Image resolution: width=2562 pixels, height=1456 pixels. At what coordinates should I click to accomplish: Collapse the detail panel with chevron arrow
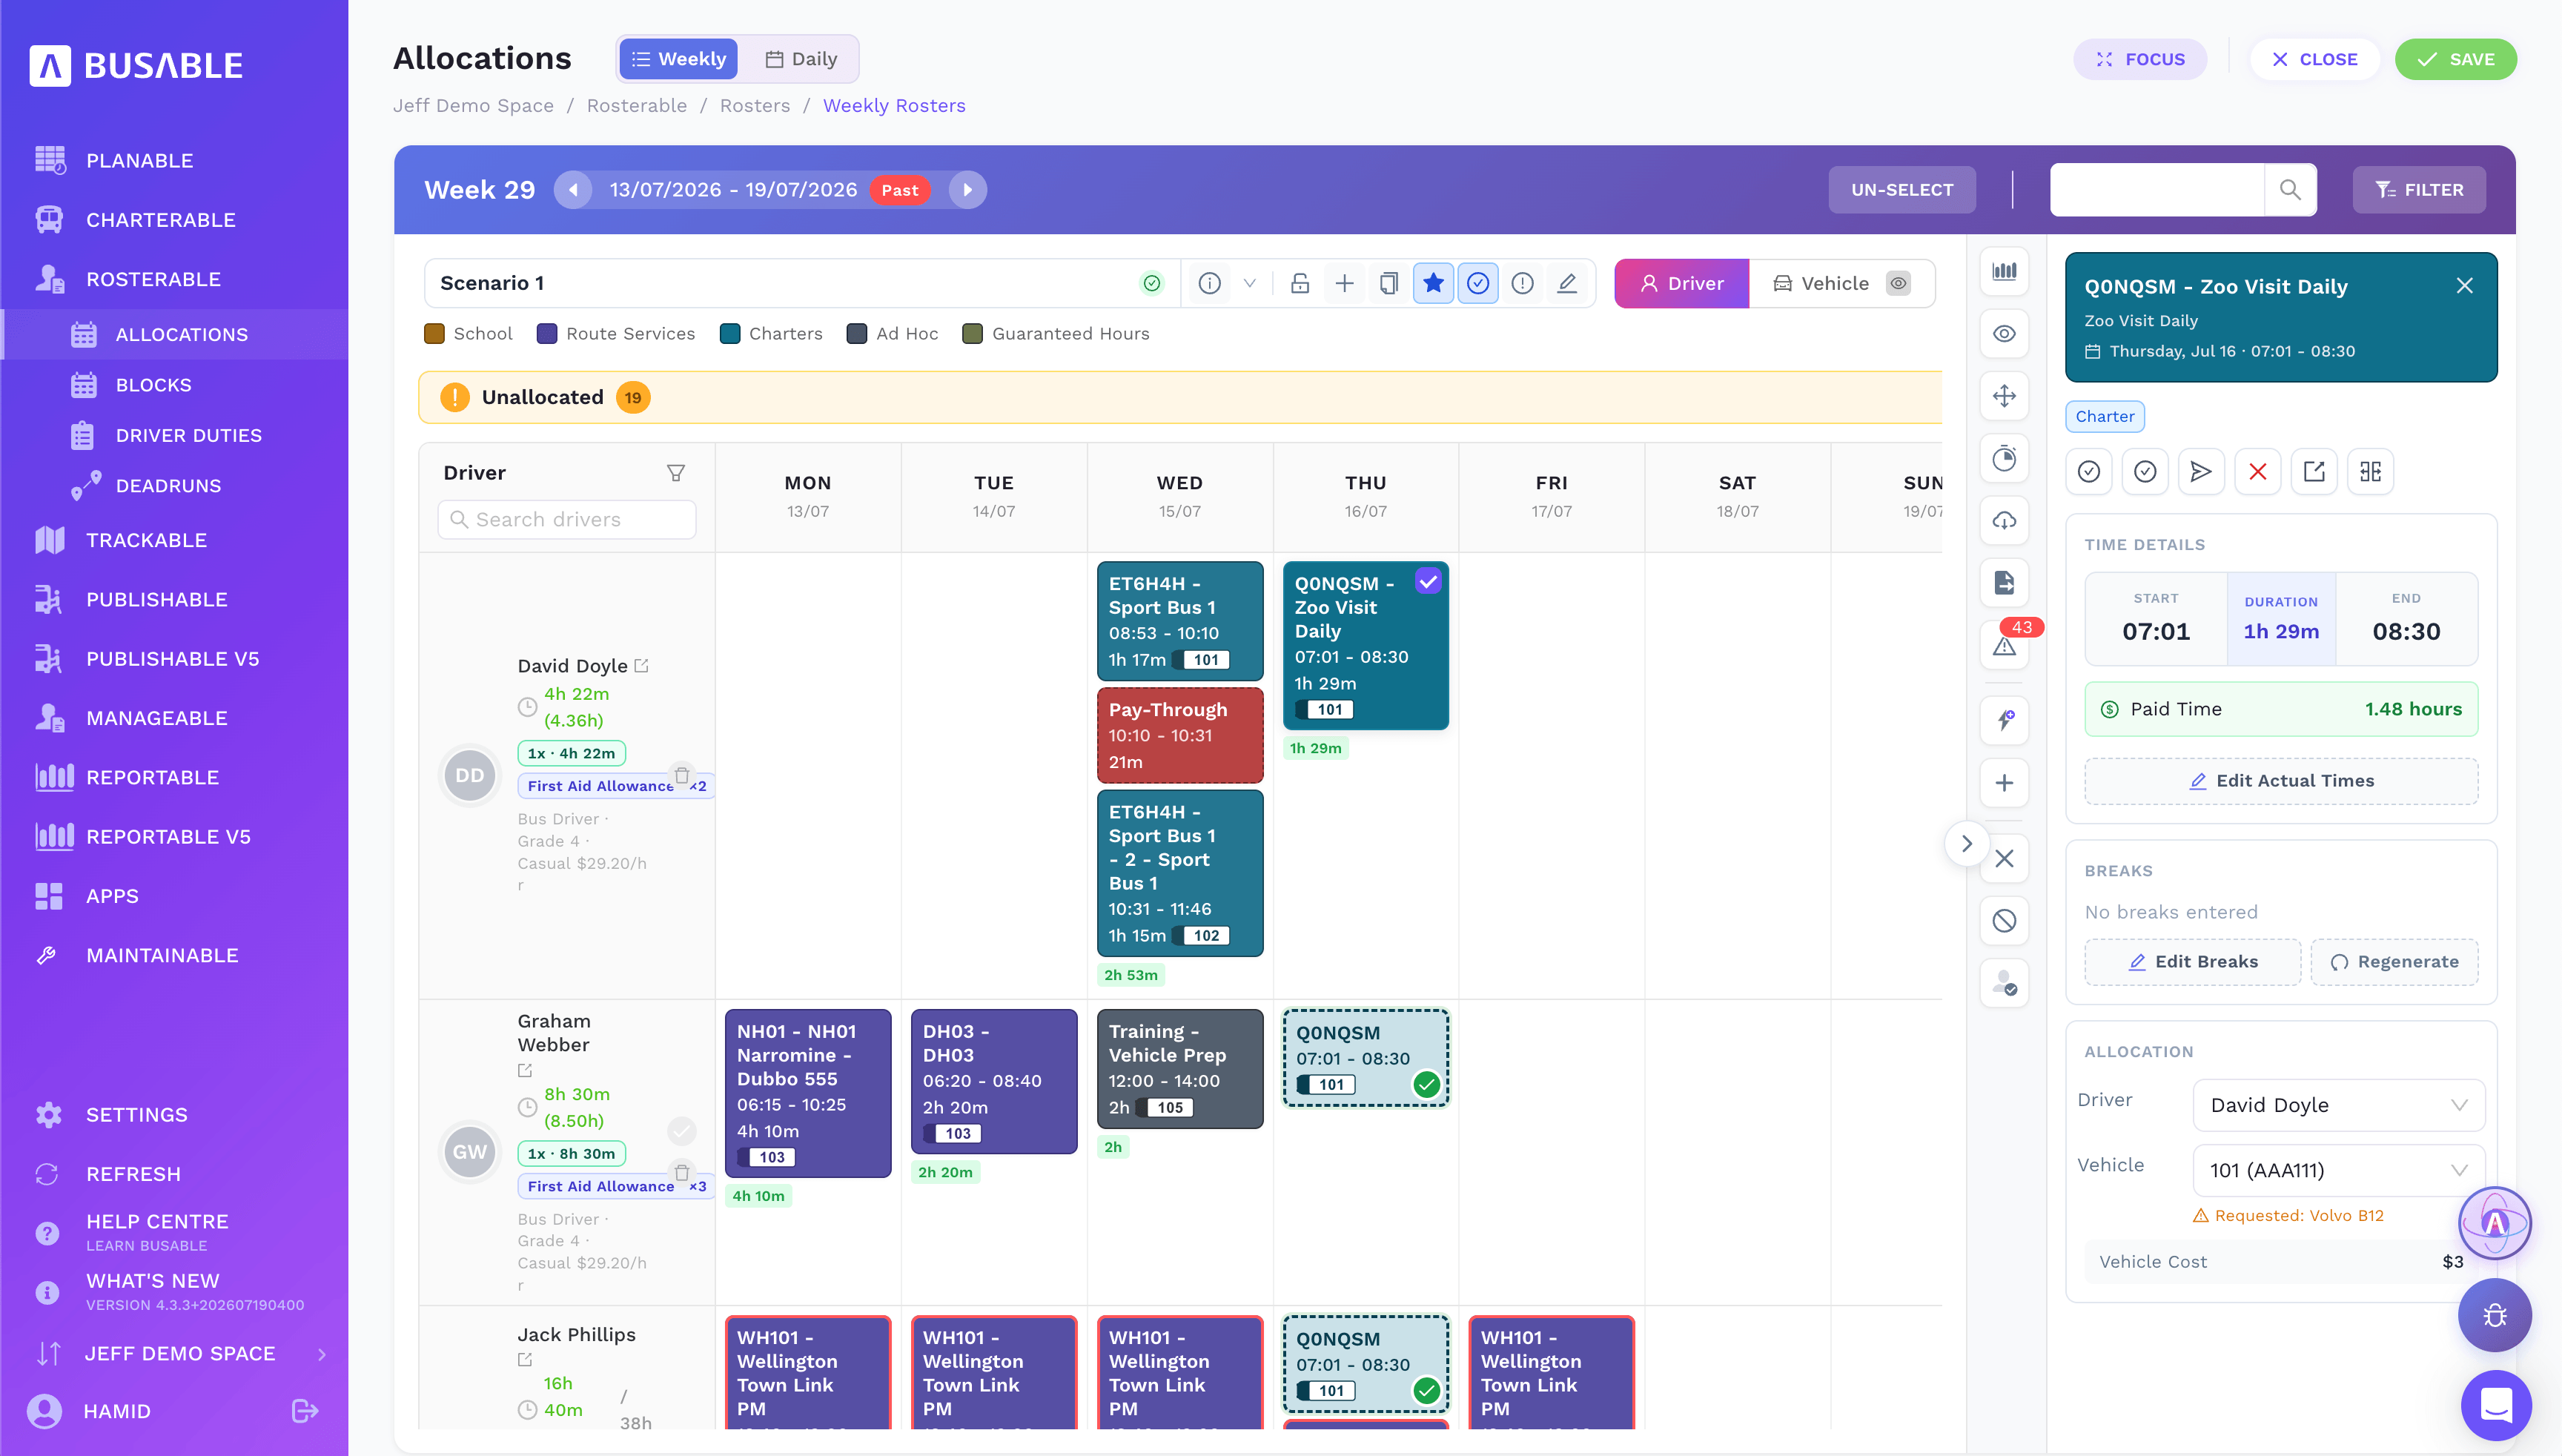[x=1966, y=843]
